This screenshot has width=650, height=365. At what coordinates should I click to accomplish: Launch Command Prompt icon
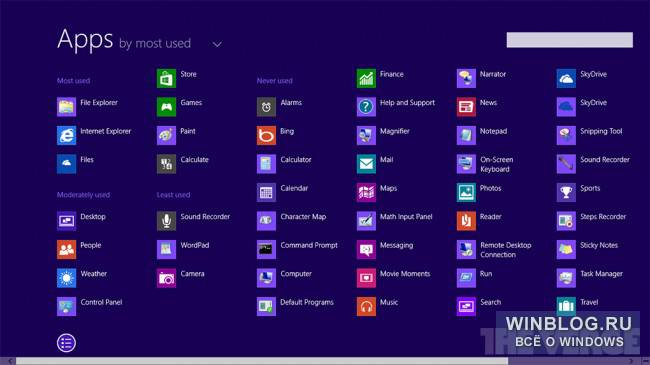266,249
